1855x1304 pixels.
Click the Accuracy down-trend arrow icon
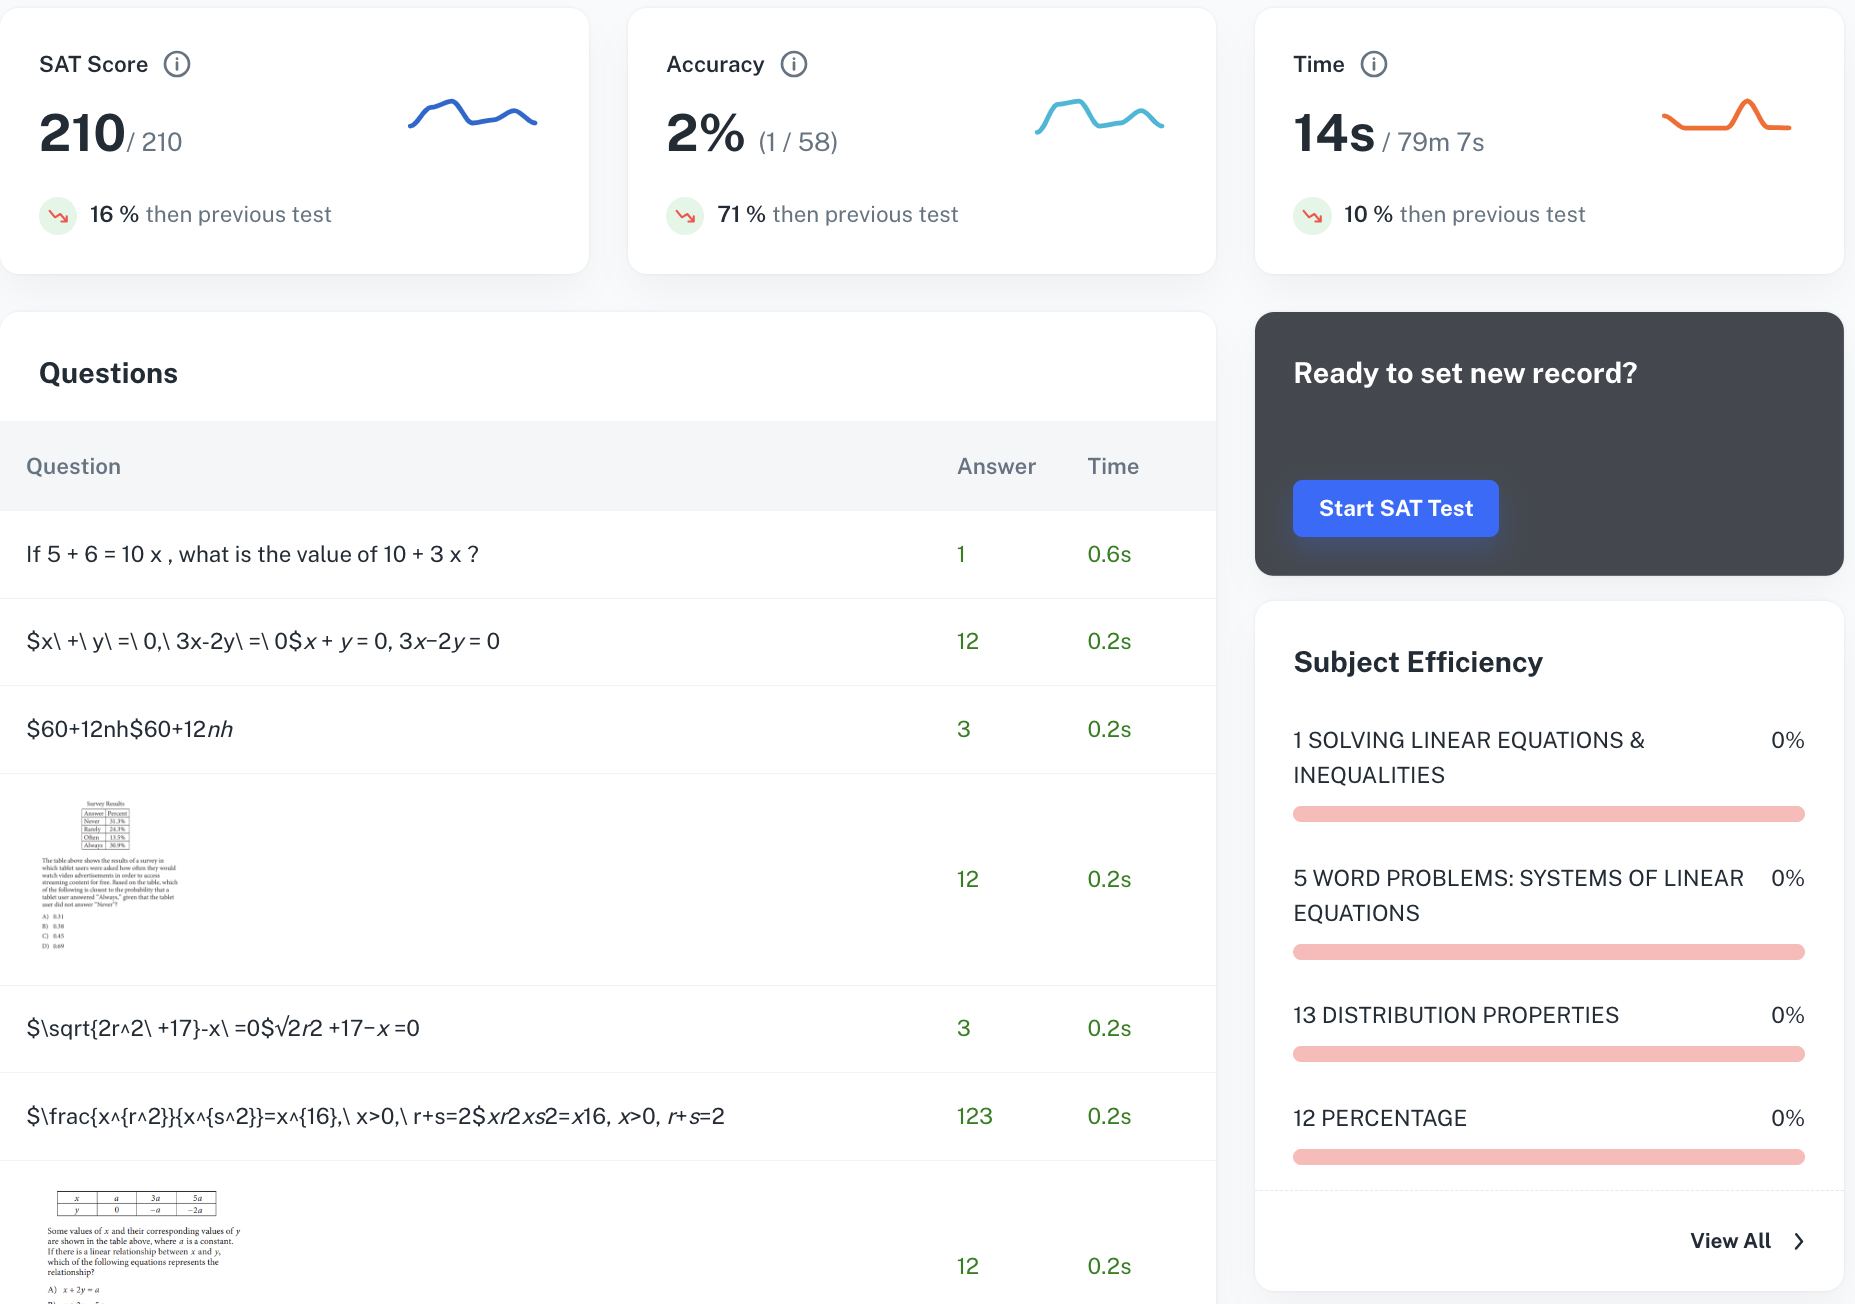685,215
